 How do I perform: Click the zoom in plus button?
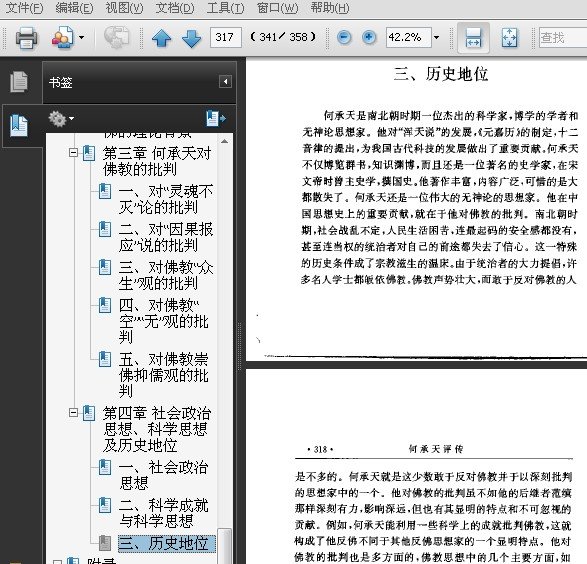(x=369, y=37)
